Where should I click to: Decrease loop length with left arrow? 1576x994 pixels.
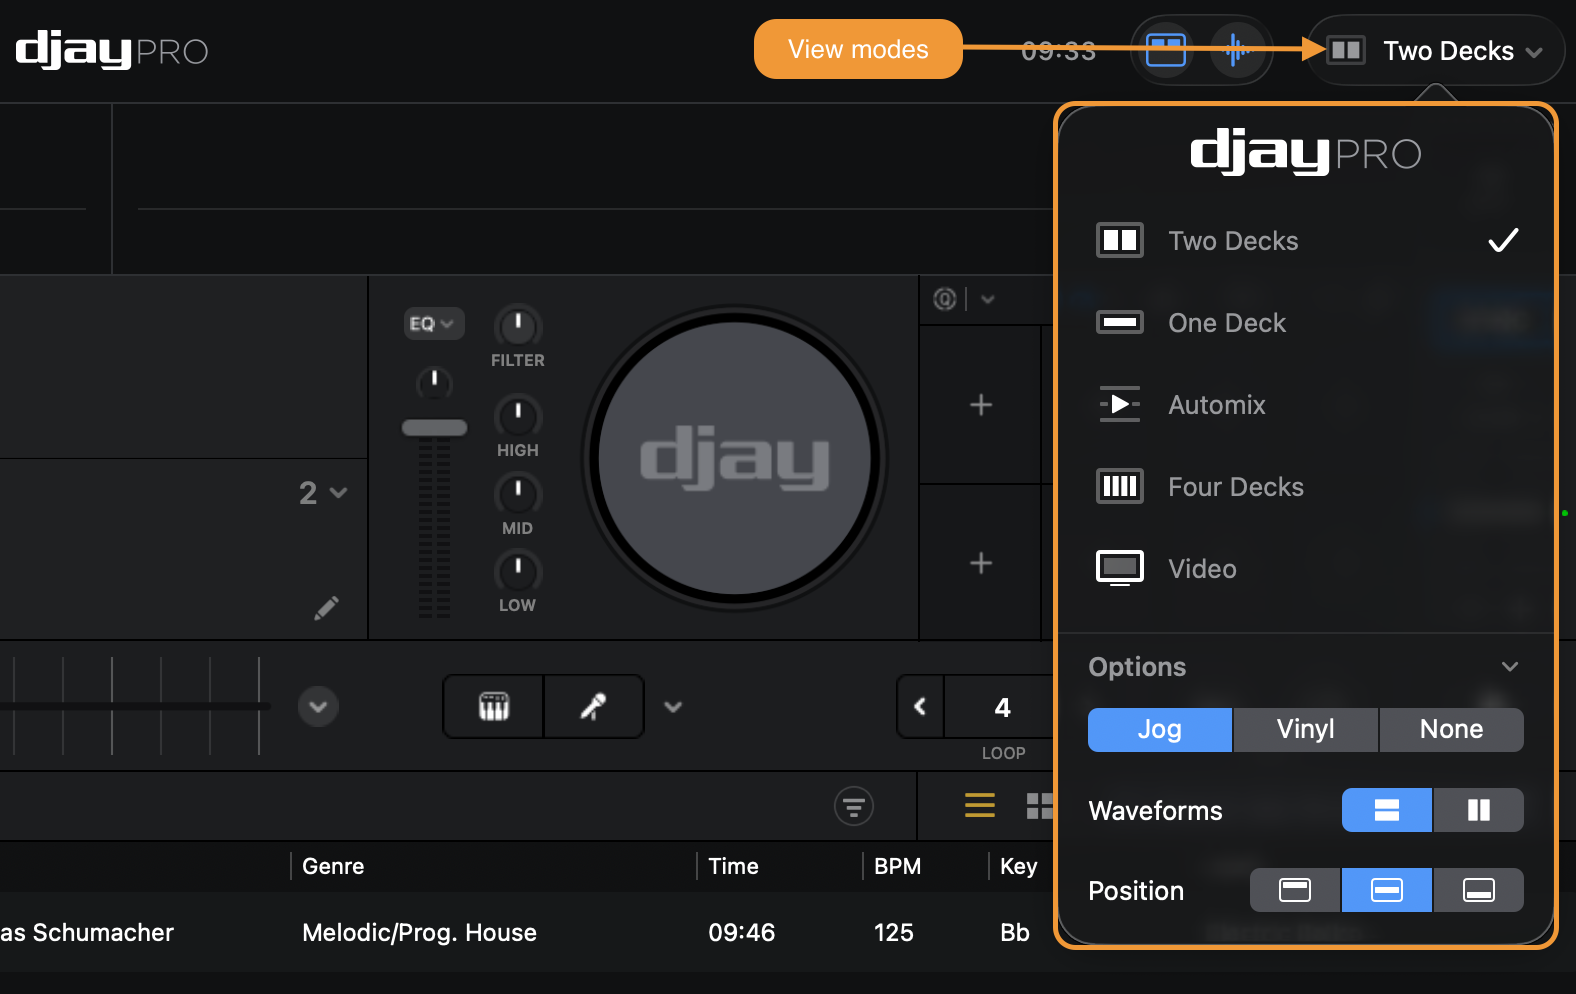pos(920,707)
